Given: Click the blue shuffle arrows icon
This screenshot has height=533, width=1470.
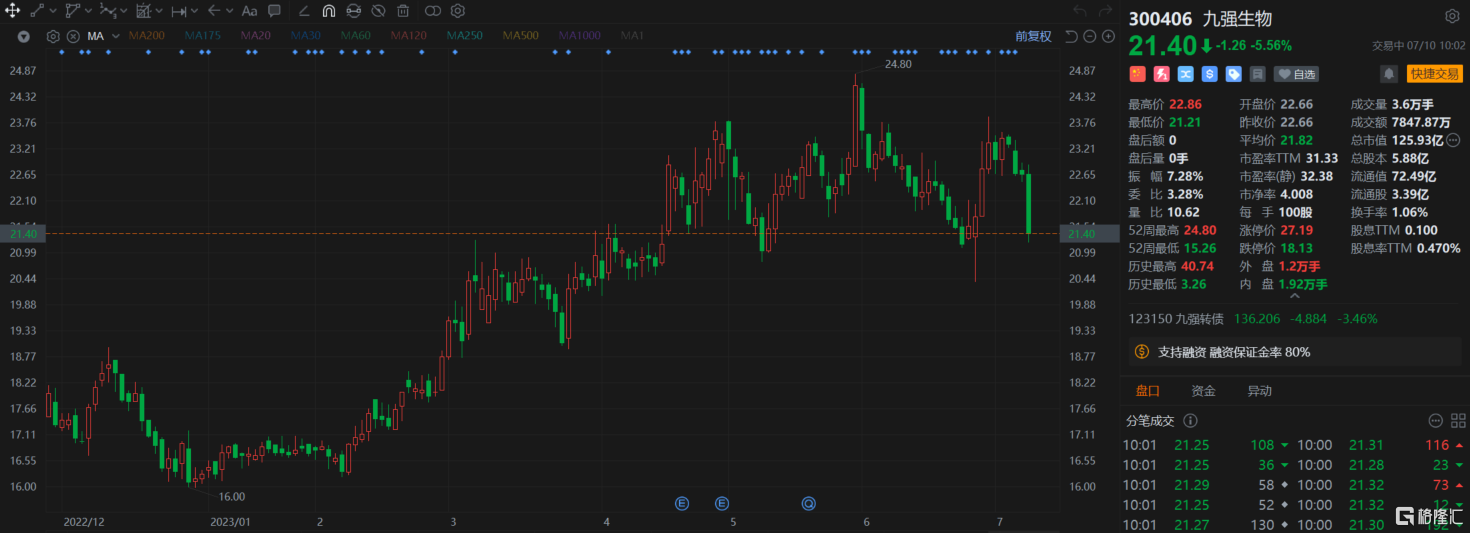Looking at the screenshot, I should point(1185,74).
